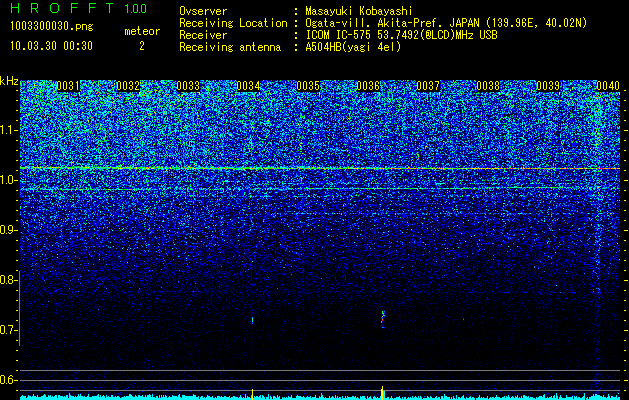Click the Receiving antenna field label
The width and height of the screenshot is (629, 400).
[x=230, y=47]
